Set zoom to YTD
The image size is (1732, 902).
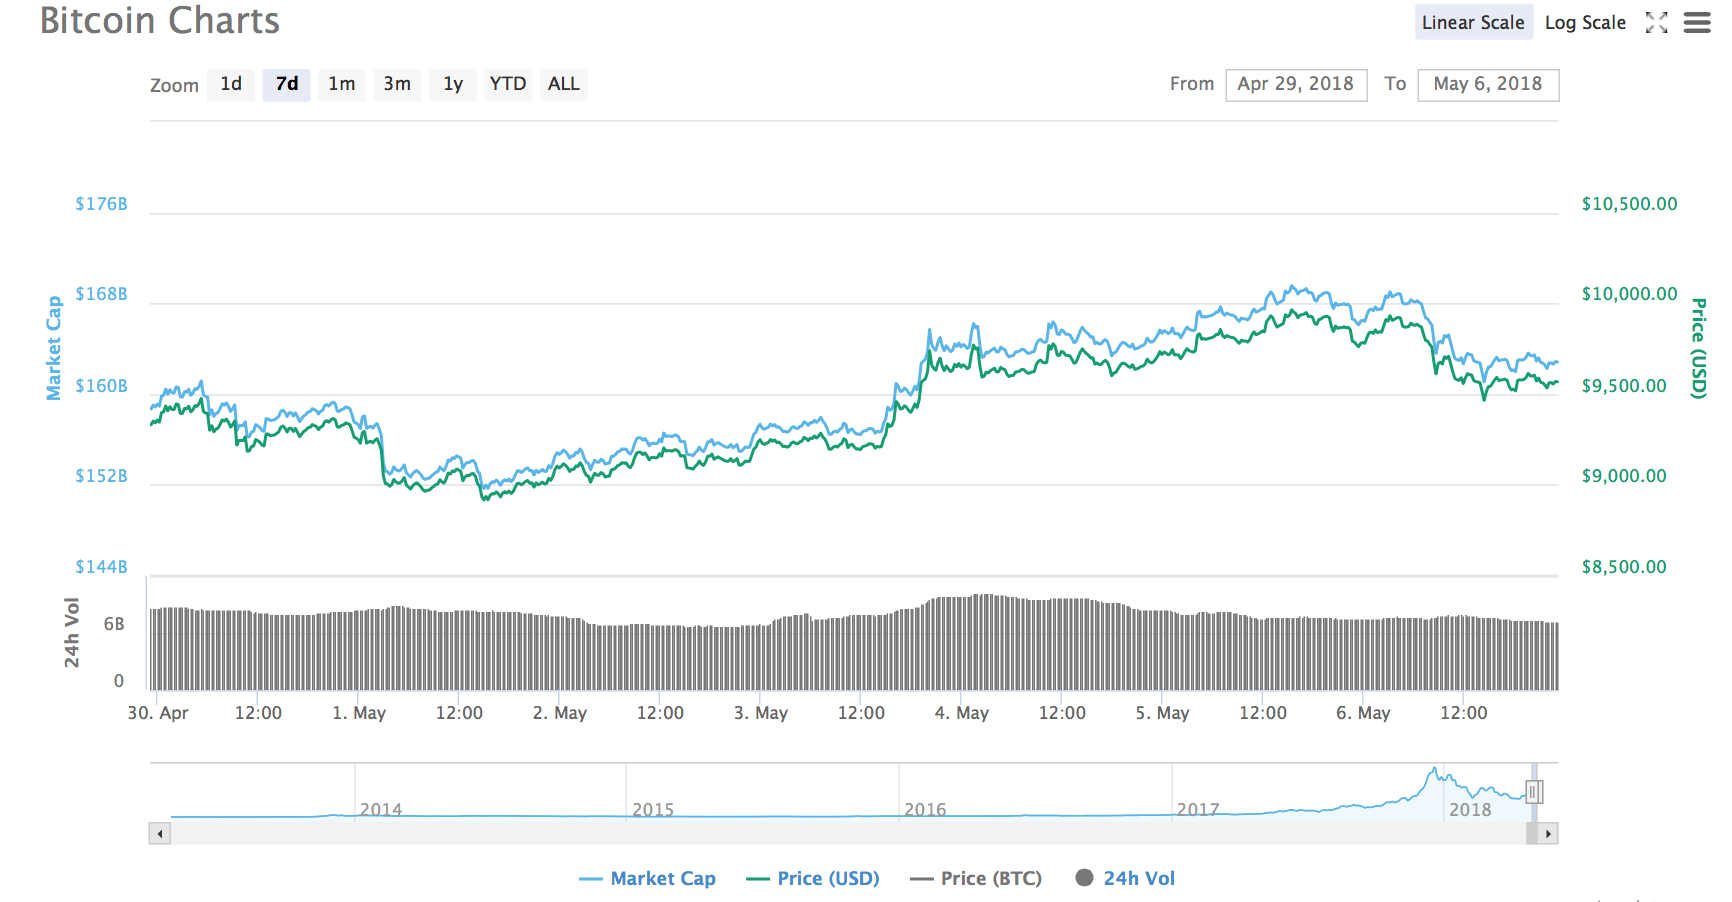508,84
